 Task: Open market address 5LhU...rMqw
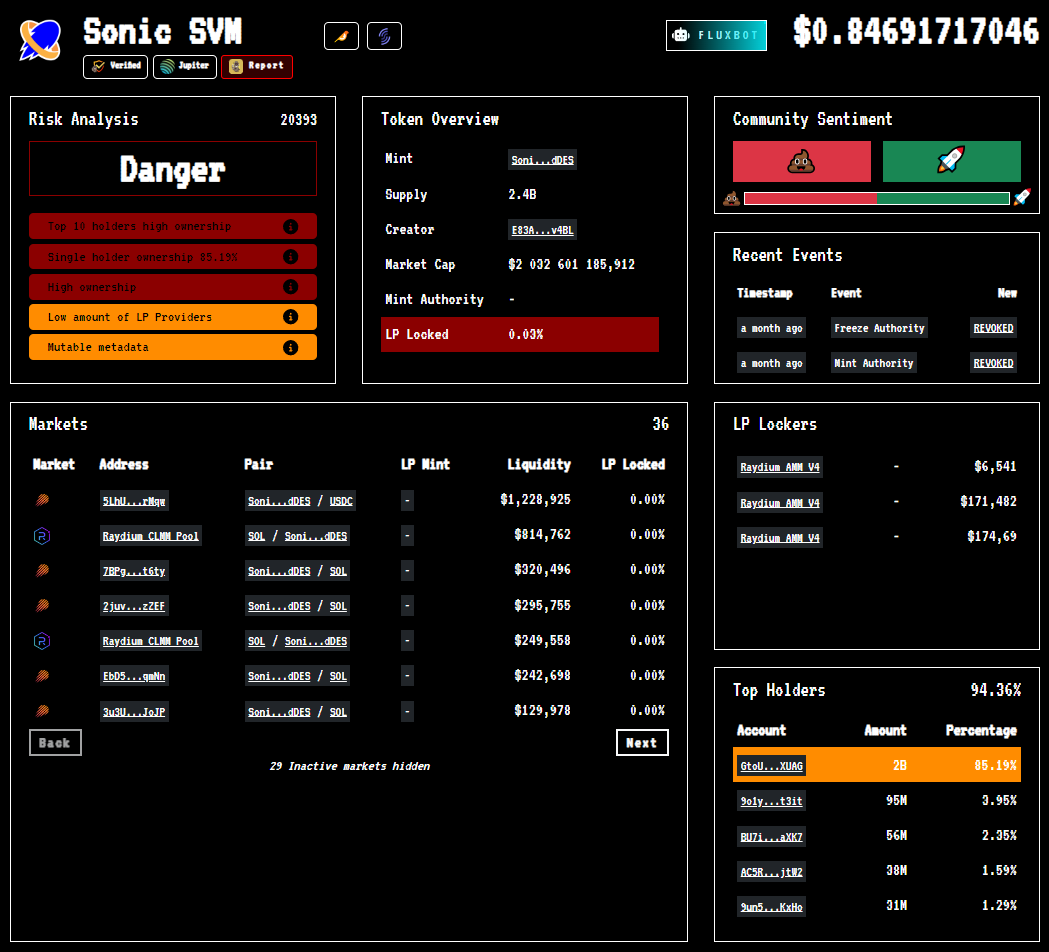pos(134,501)
